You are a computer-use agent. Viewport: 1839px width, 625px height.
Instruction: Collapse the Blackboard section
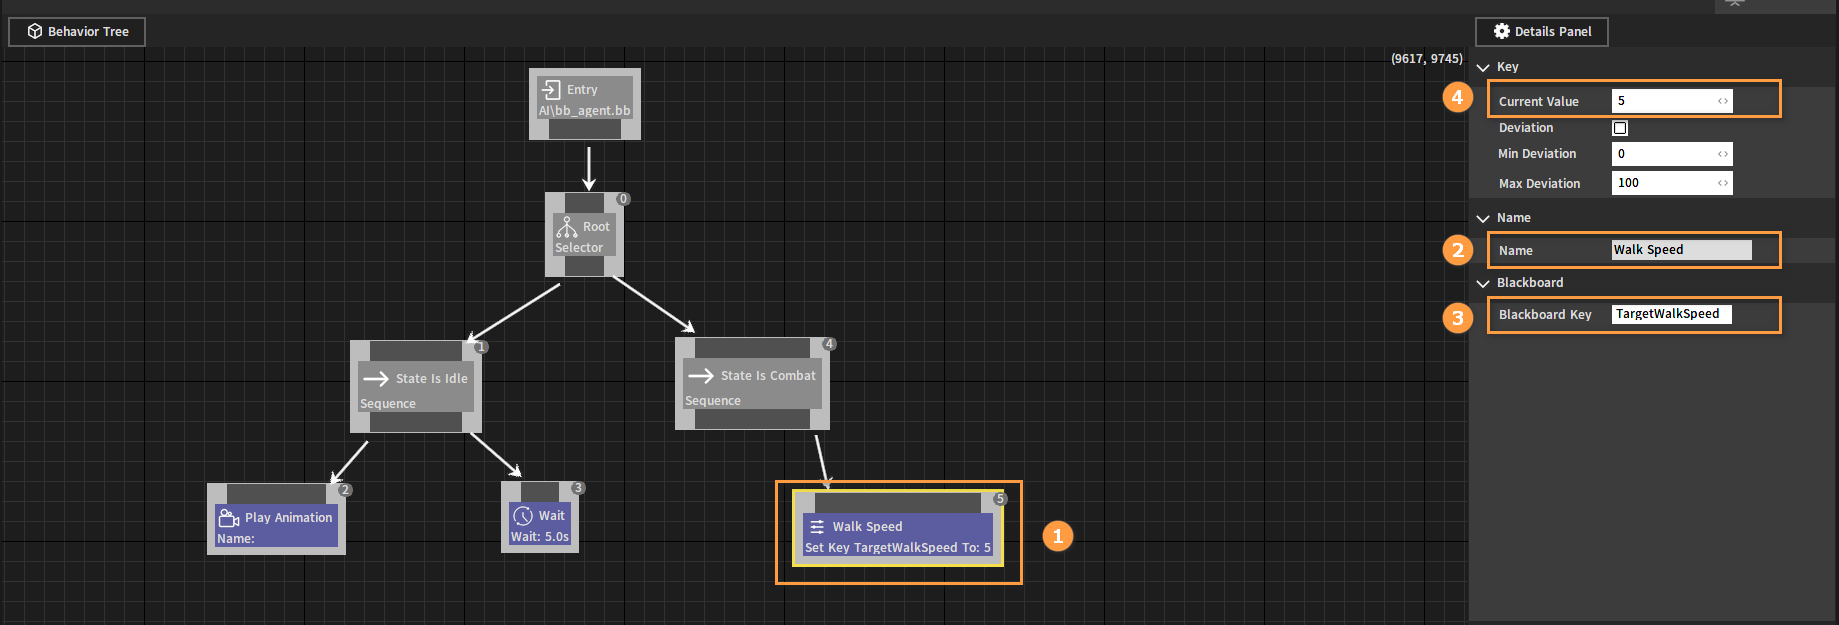pos(1483,284)
